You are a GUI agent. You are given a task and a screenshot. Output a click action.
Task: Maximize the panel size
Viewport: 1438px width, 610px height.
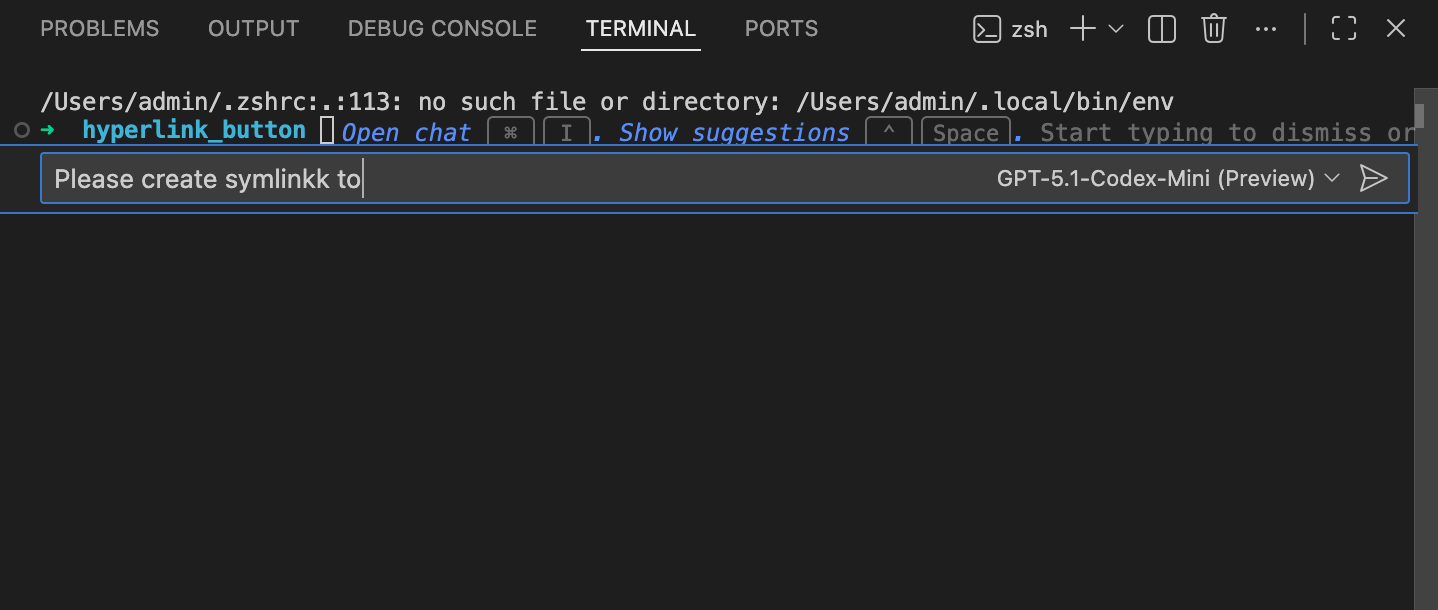click(x=1344, y=29)
